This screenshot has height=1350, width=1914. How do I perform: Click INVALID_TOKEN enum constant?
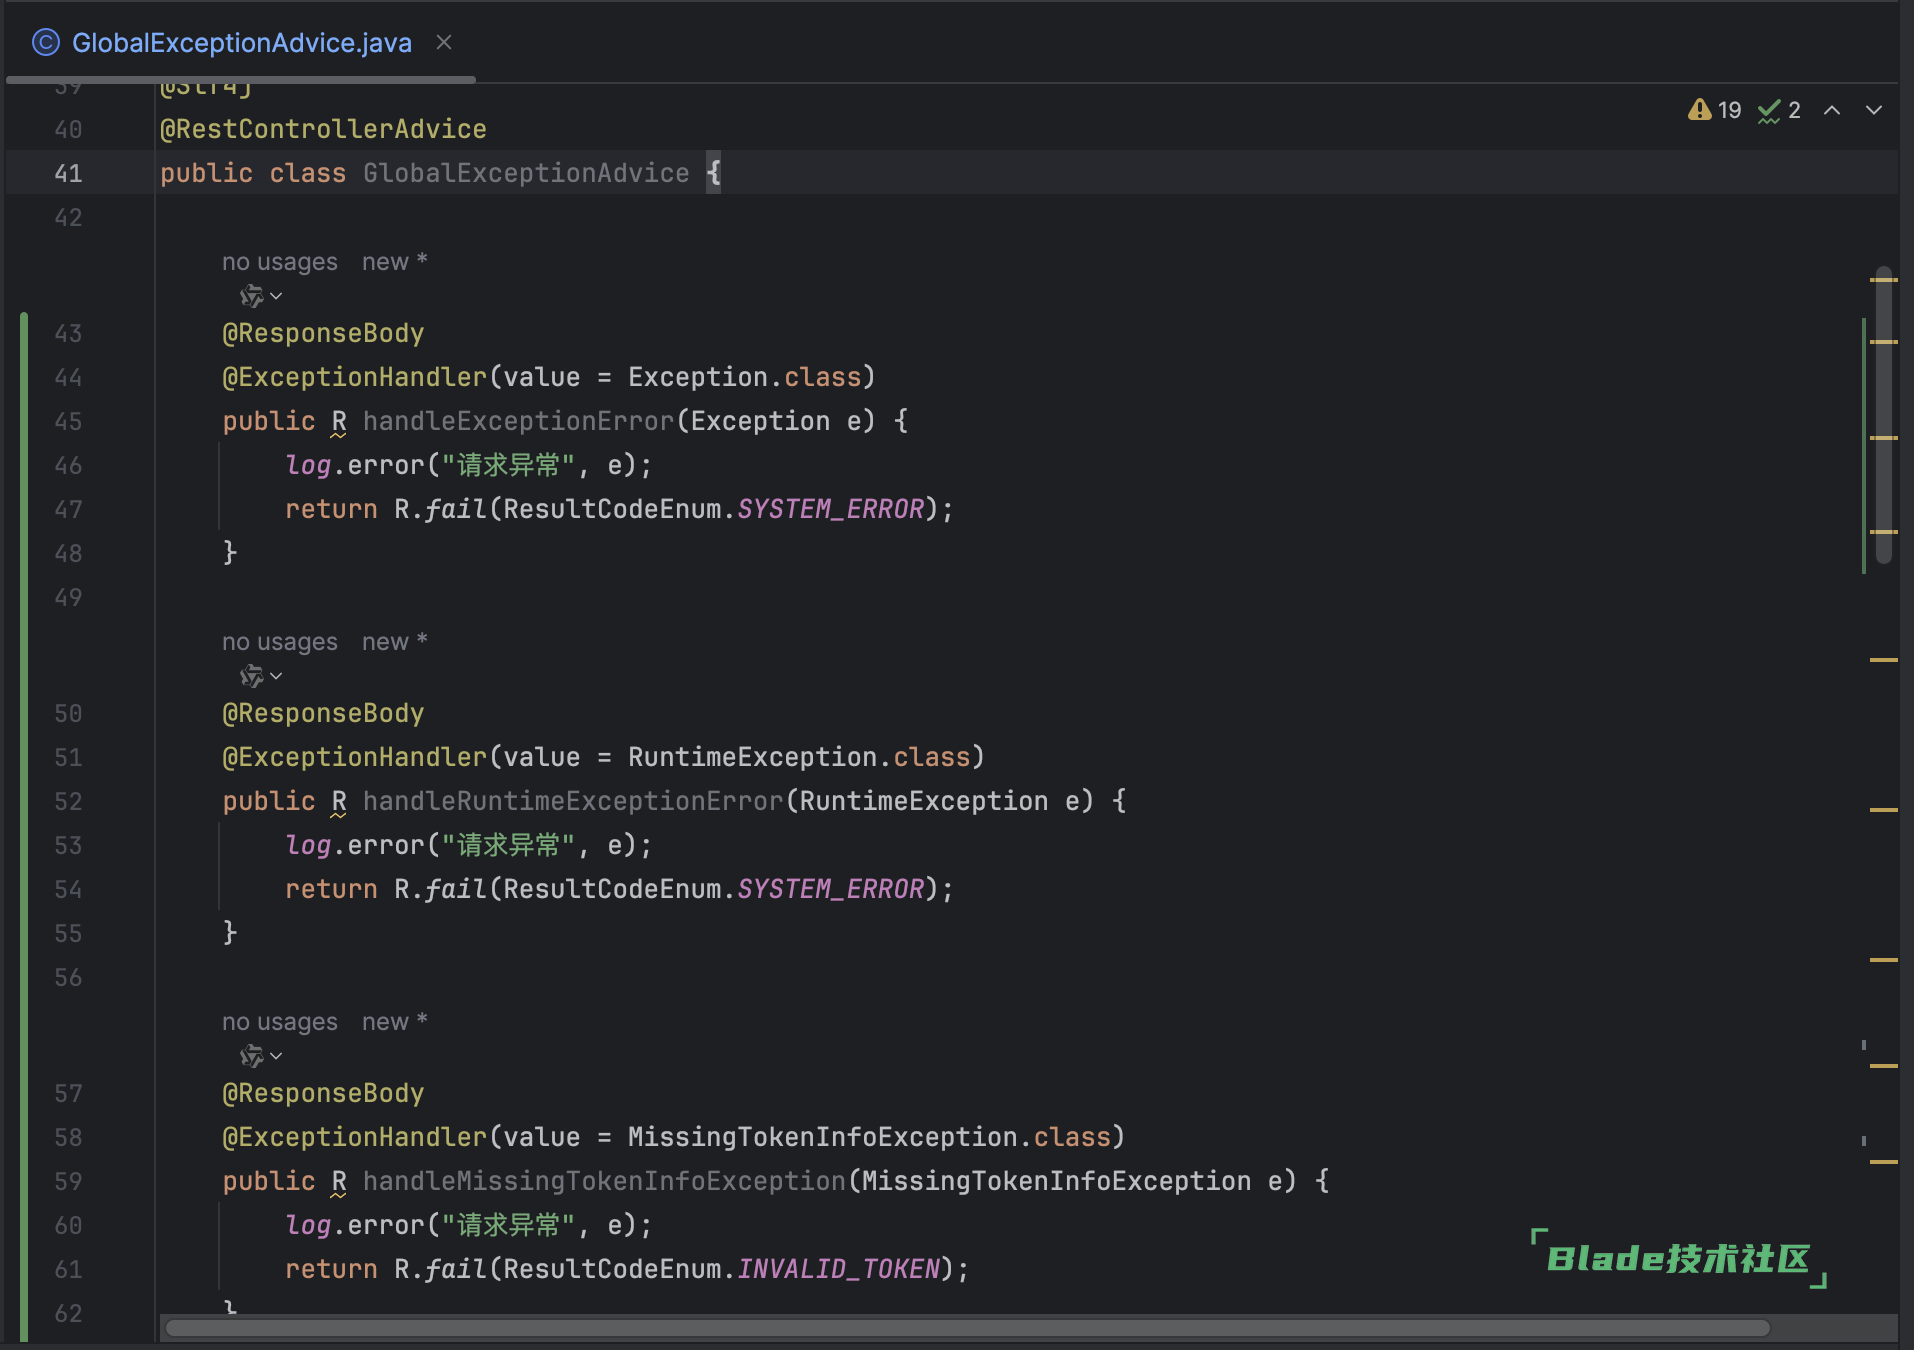(838, 1269)
